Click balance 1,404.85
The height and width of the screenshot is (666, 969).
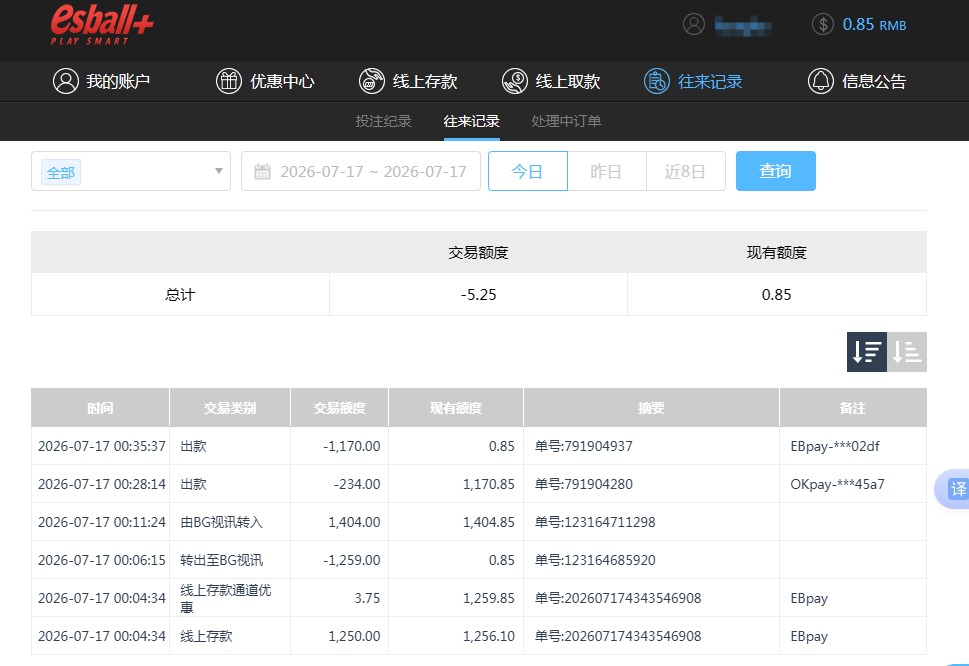(489, 522)
